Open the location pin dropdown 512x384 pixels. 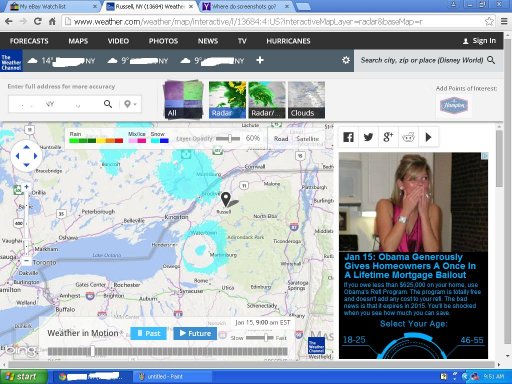point(130,104)
